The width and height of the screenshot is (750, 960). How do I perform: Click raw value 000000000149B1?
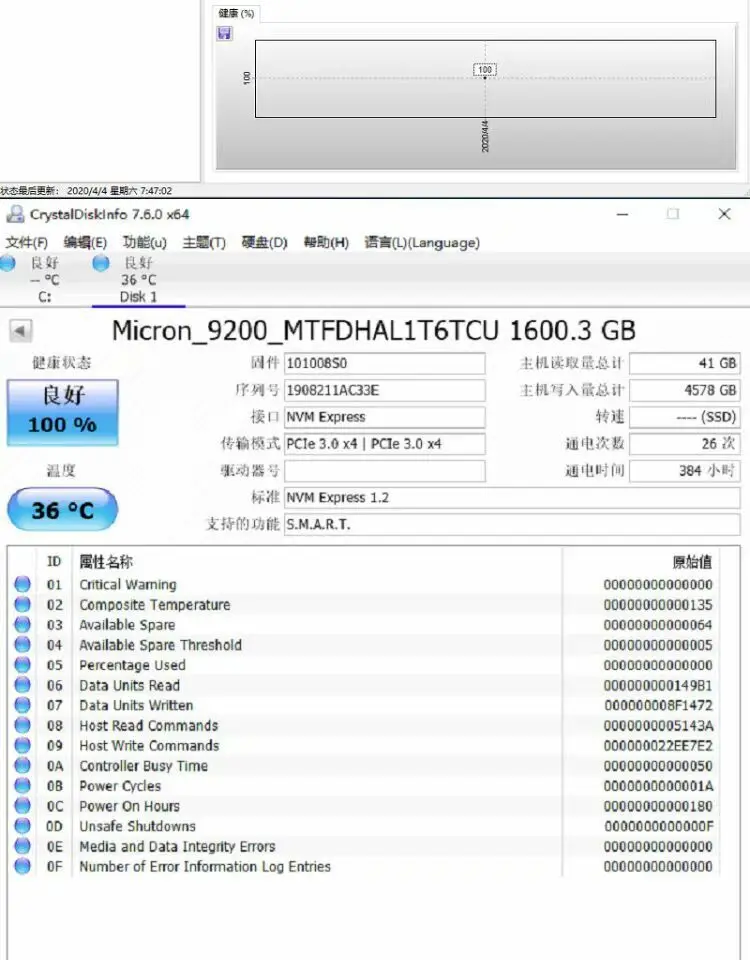(x=658, y=686)
